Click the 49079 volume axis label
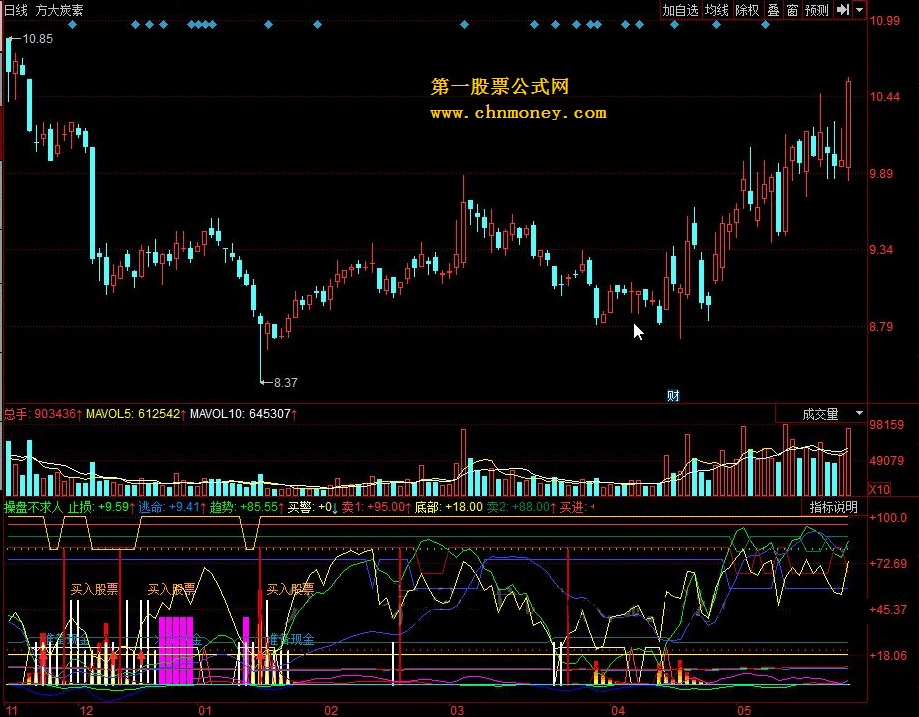 pyautogui.click(x=887, y=461)
